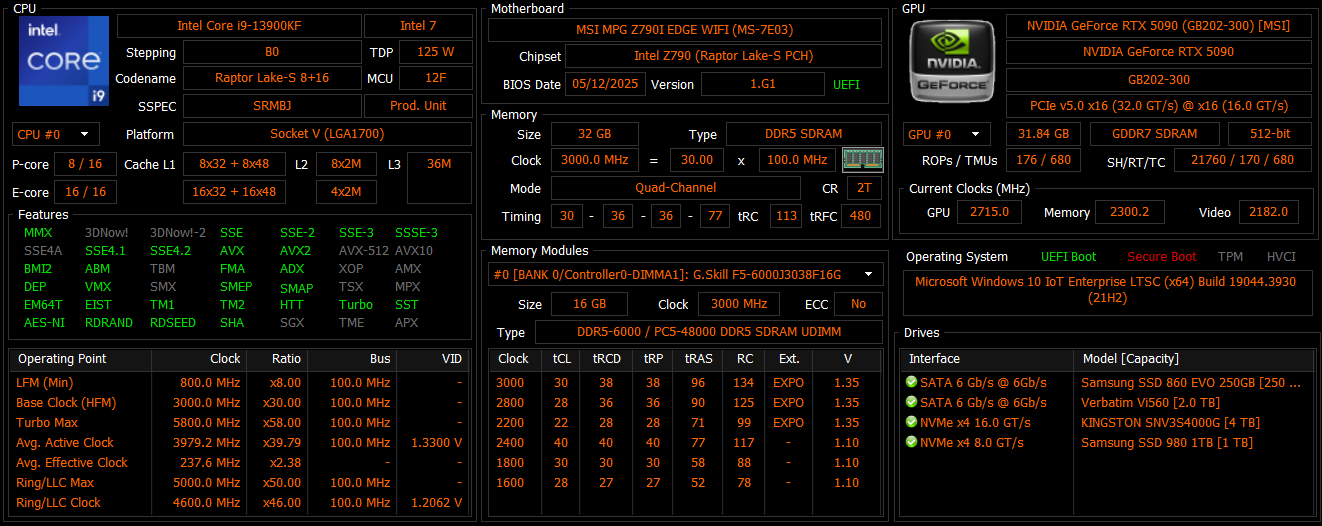Click the Secure Boot indicator

(1162, 257)
